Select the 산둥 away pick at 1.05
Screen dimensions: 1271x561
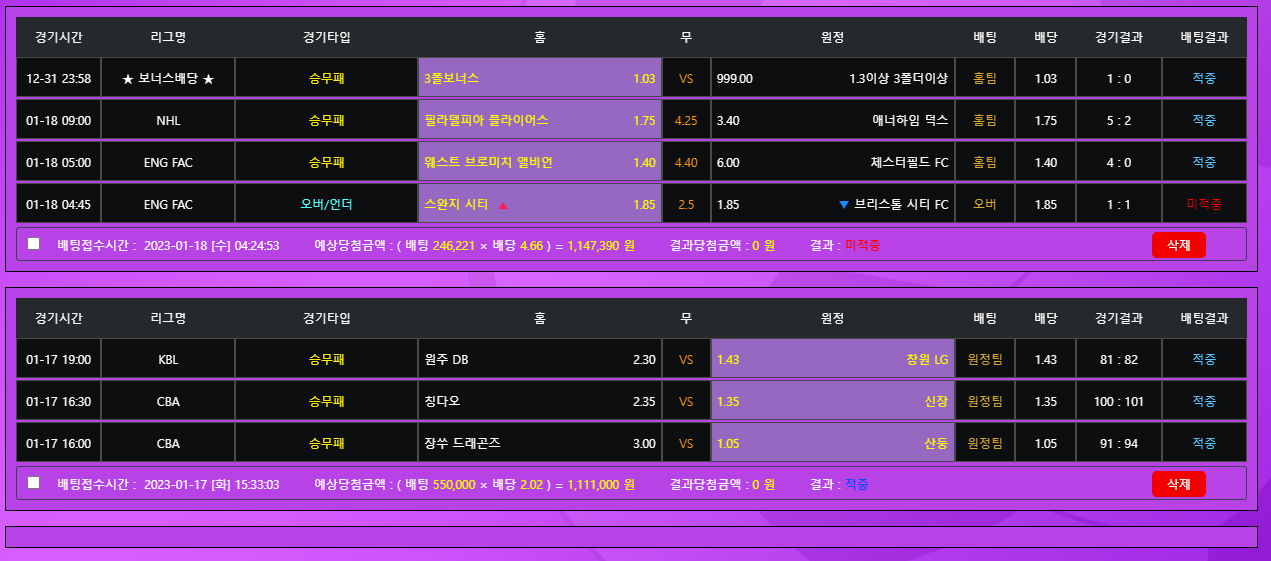[x=832, y=444]
